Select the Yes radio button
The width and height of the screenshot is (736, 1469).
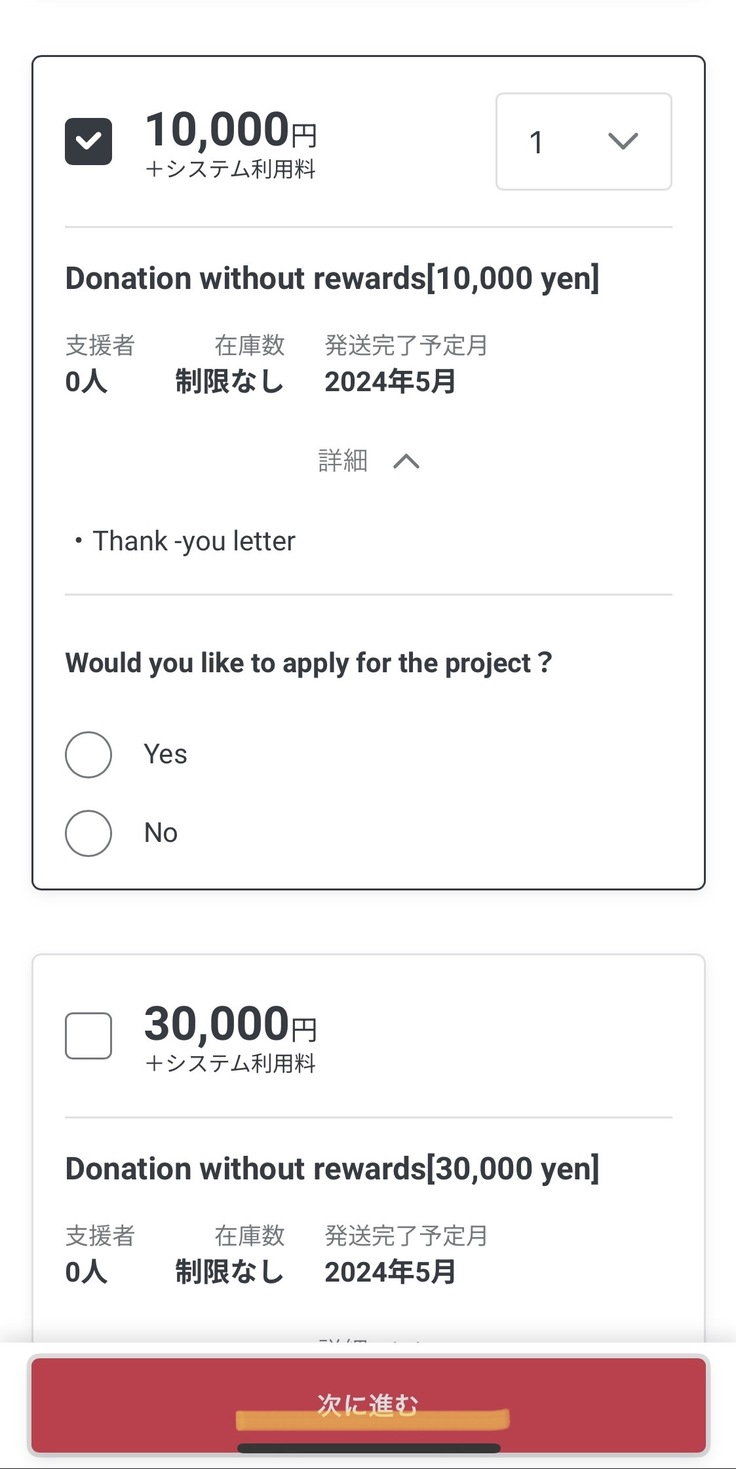[x=88, y=754]
